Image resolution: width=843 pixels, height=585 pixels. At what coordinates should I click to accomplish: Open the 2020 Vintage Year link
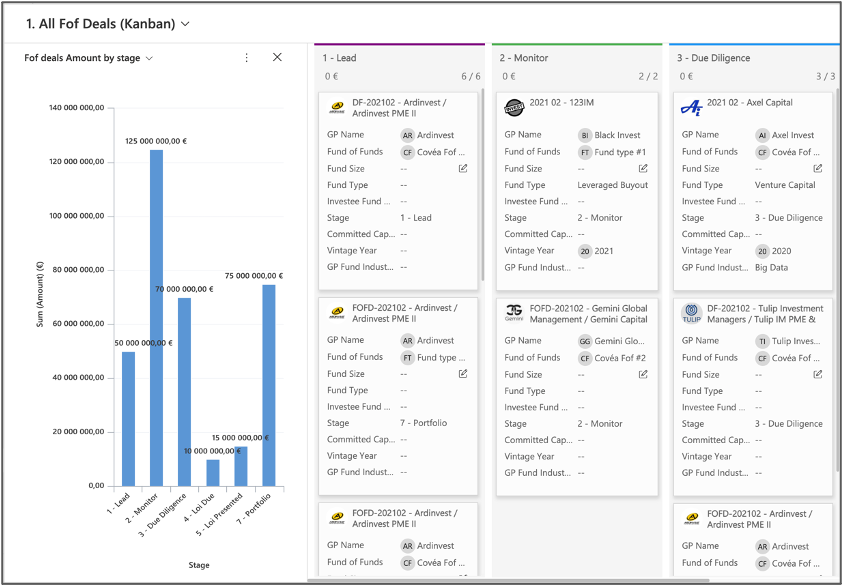781,251
